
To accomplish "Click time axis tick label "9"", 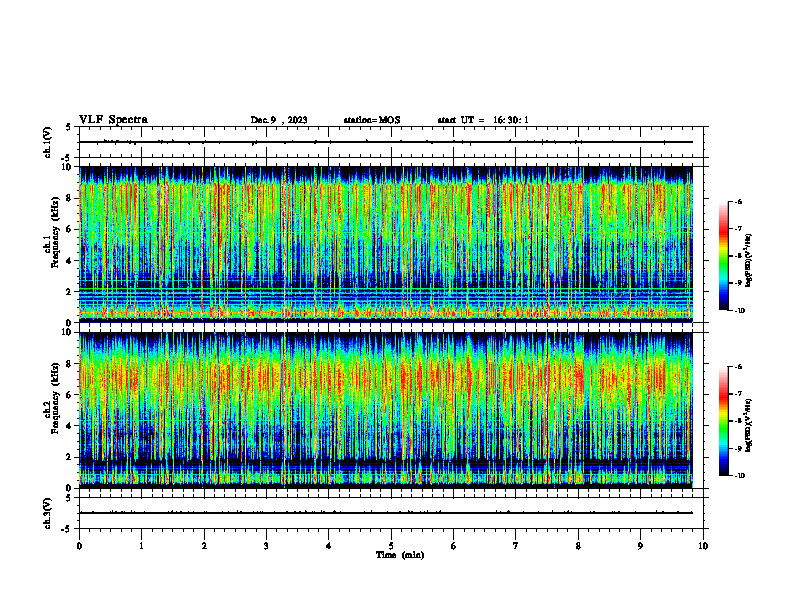I will coord(640,546).
